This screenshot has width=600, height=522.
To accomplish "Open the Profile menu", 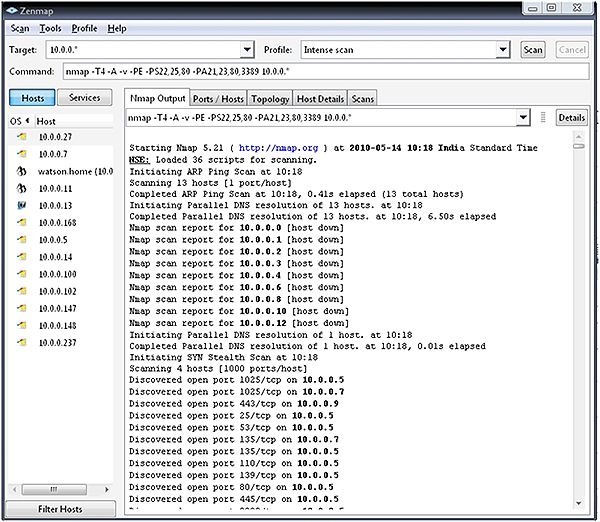I will click(x=84, y=28).
